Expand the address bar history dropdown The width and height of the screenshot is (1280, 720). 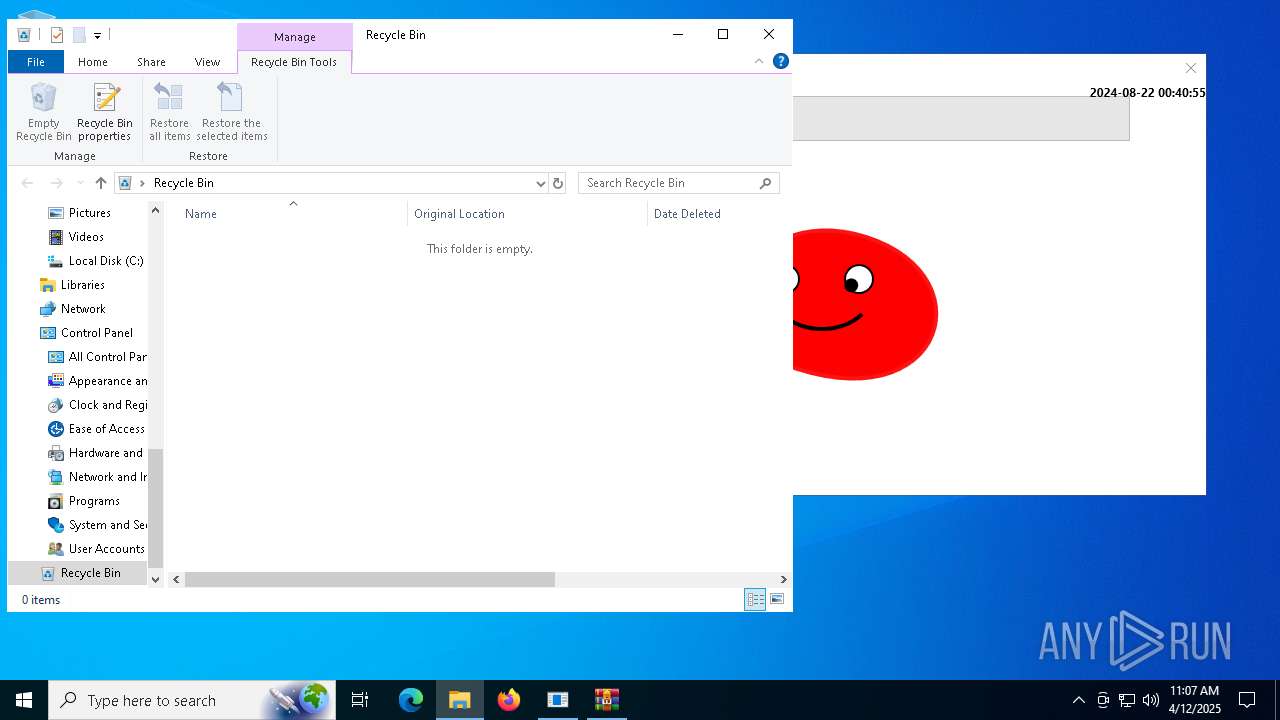click(540, 183)
